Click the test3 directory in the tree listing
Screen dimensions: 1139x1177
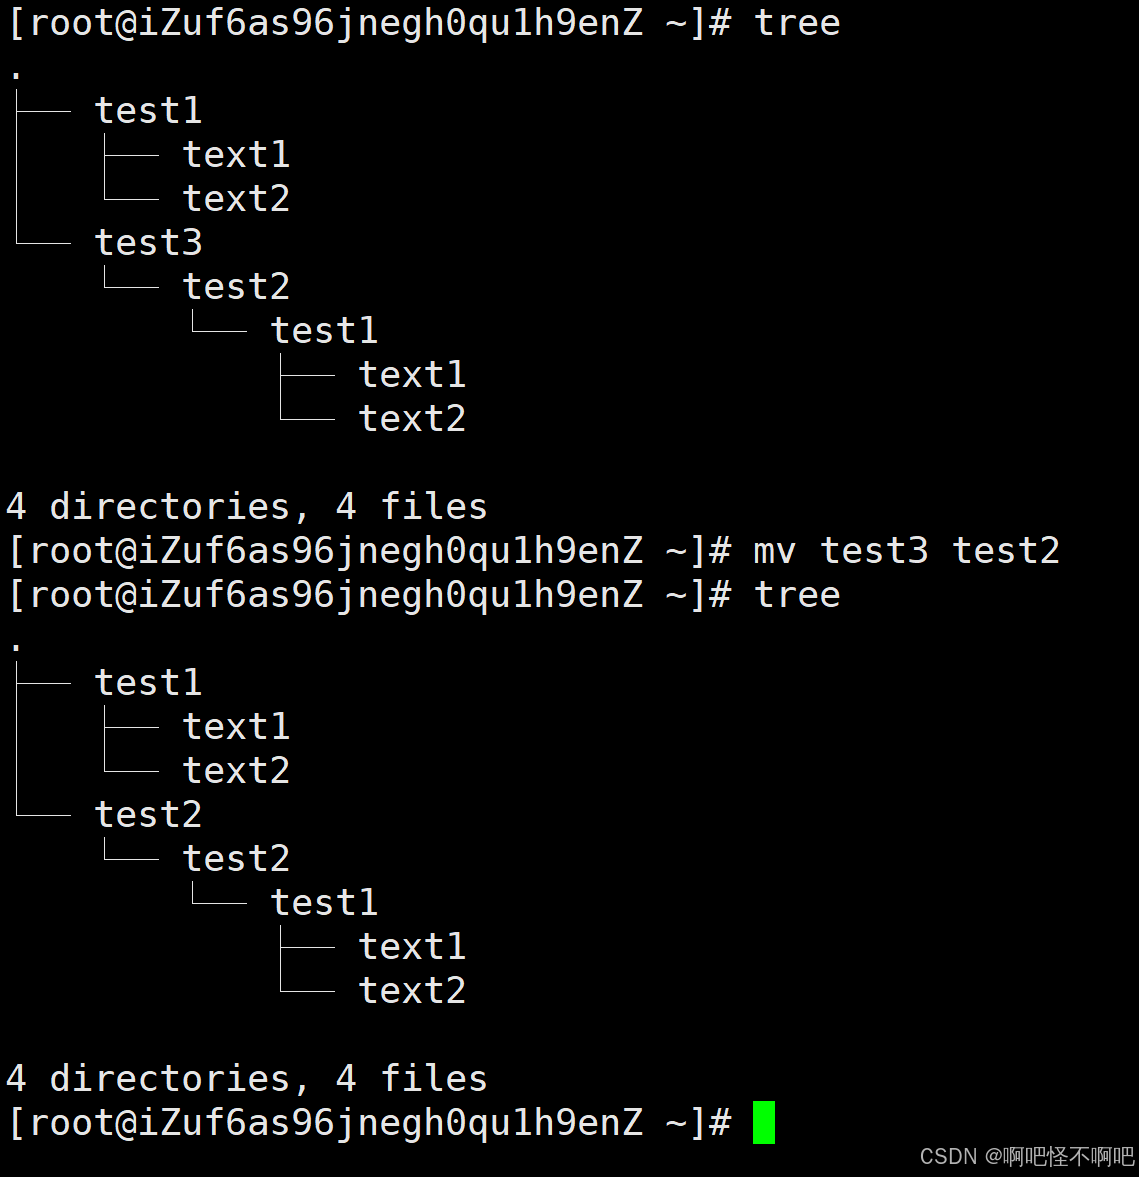point(148,243)
